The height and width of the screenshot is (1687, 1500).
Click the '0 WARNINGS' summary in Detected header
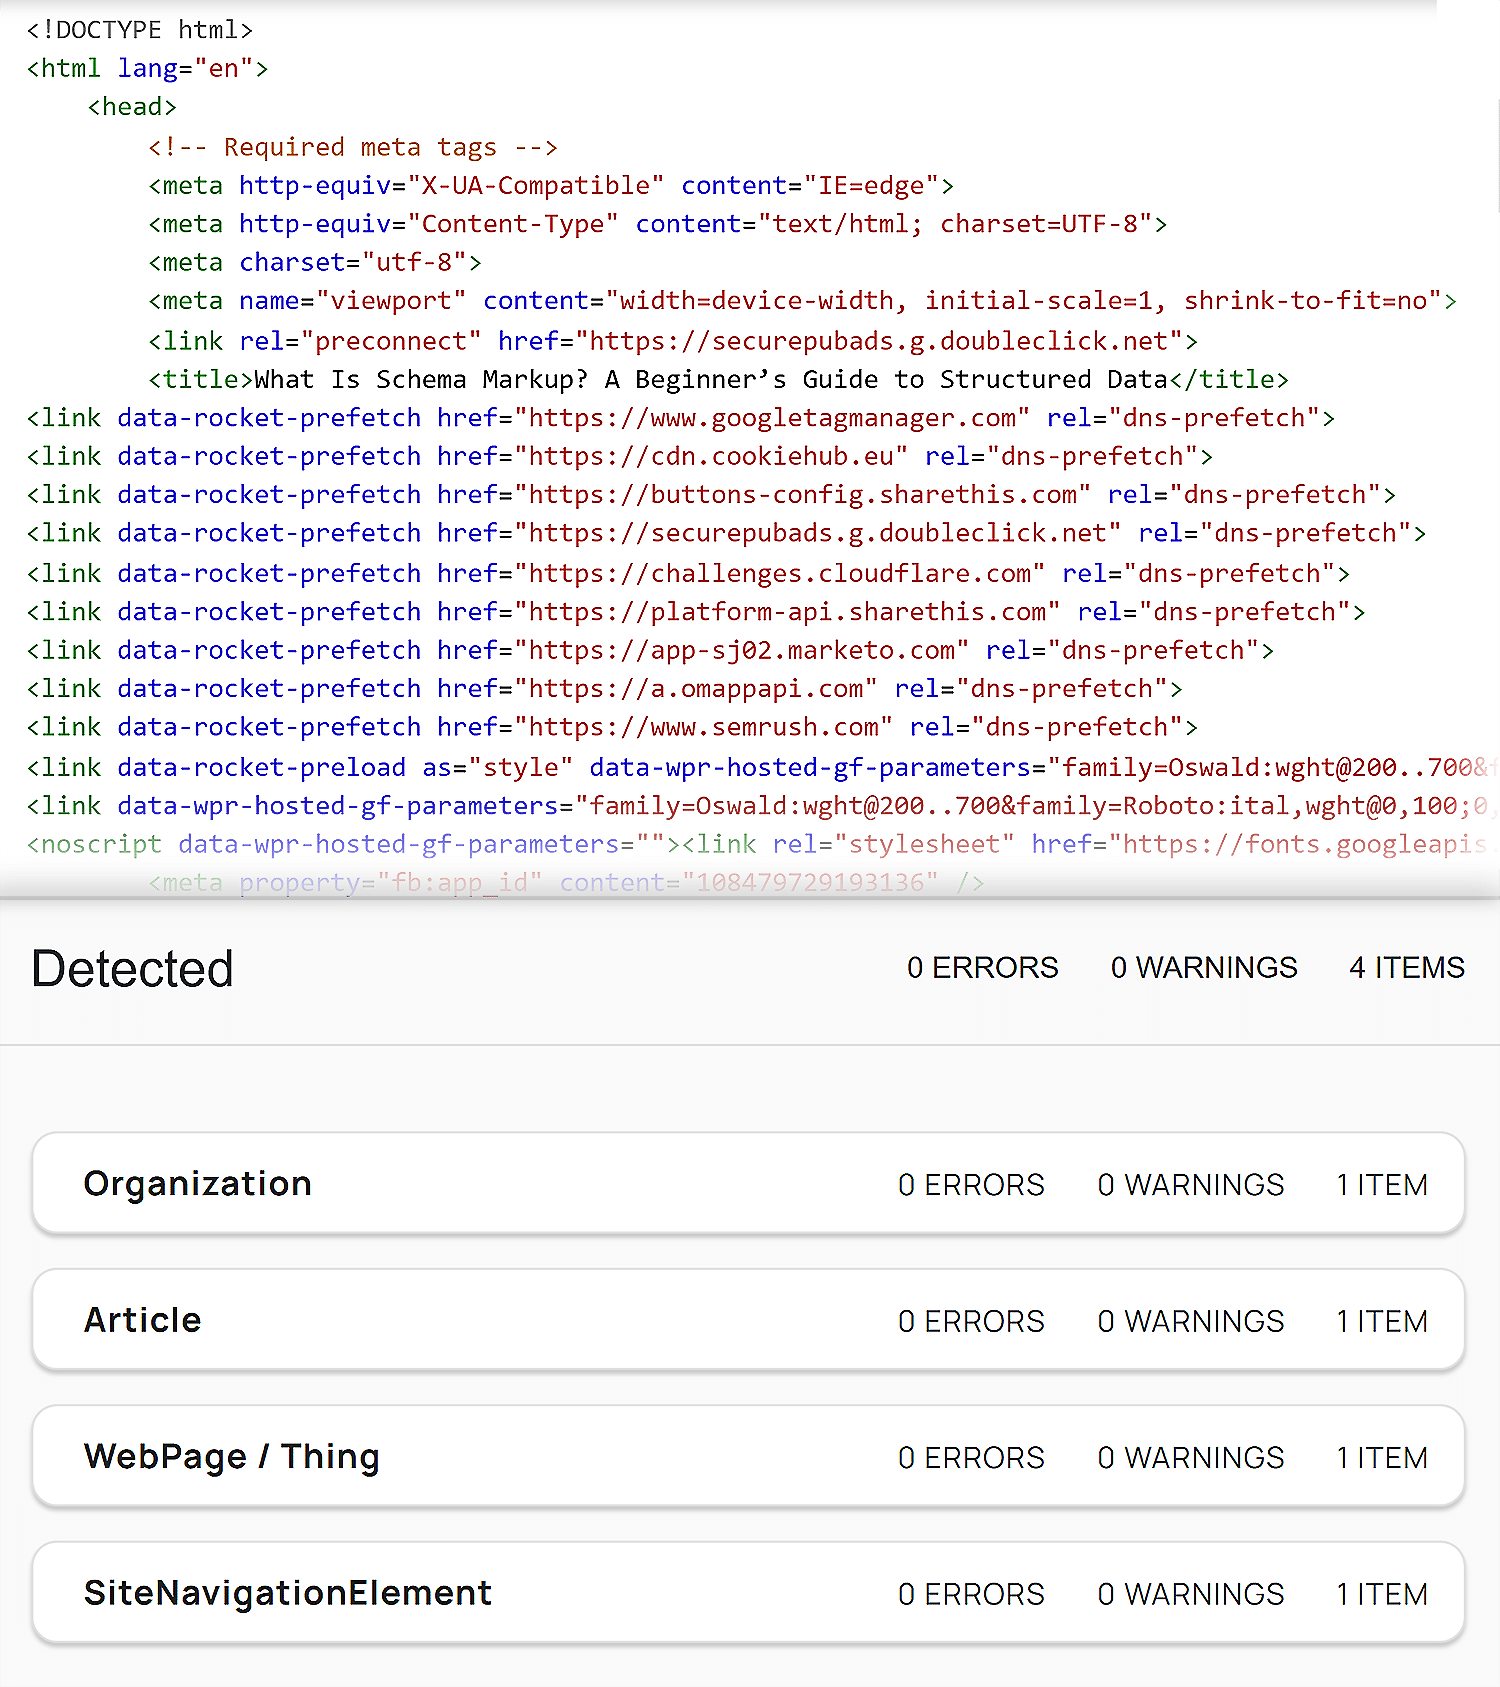point(1204,967)
